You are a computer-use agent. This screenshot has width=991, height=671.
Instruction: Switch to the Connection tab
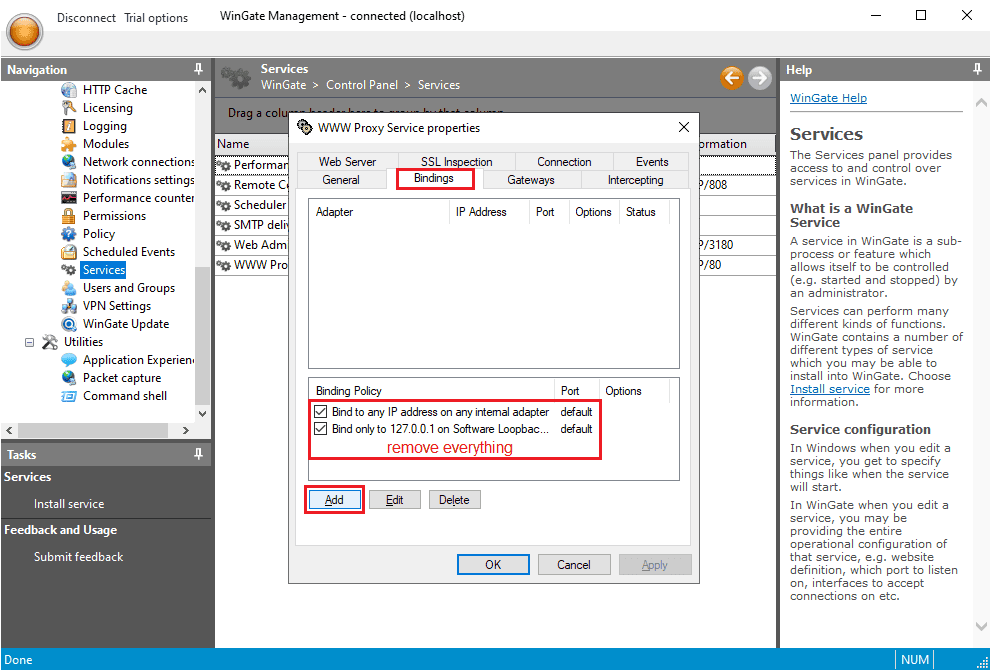[x=564, y=162]
